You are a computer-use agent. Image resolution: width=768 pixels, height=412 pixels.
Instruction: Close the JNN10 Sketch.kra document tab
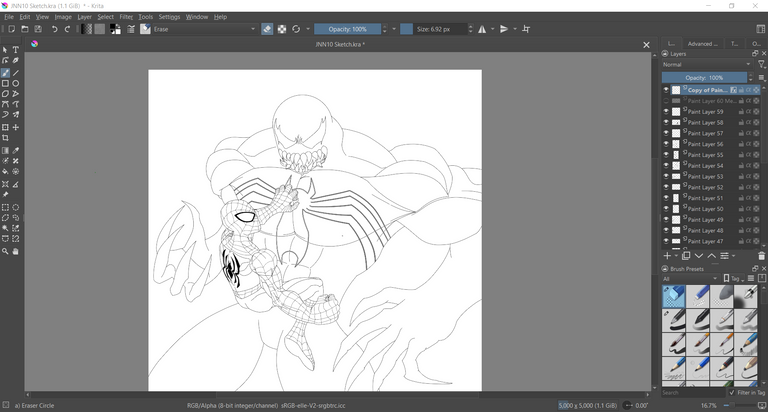pos(647,45)
